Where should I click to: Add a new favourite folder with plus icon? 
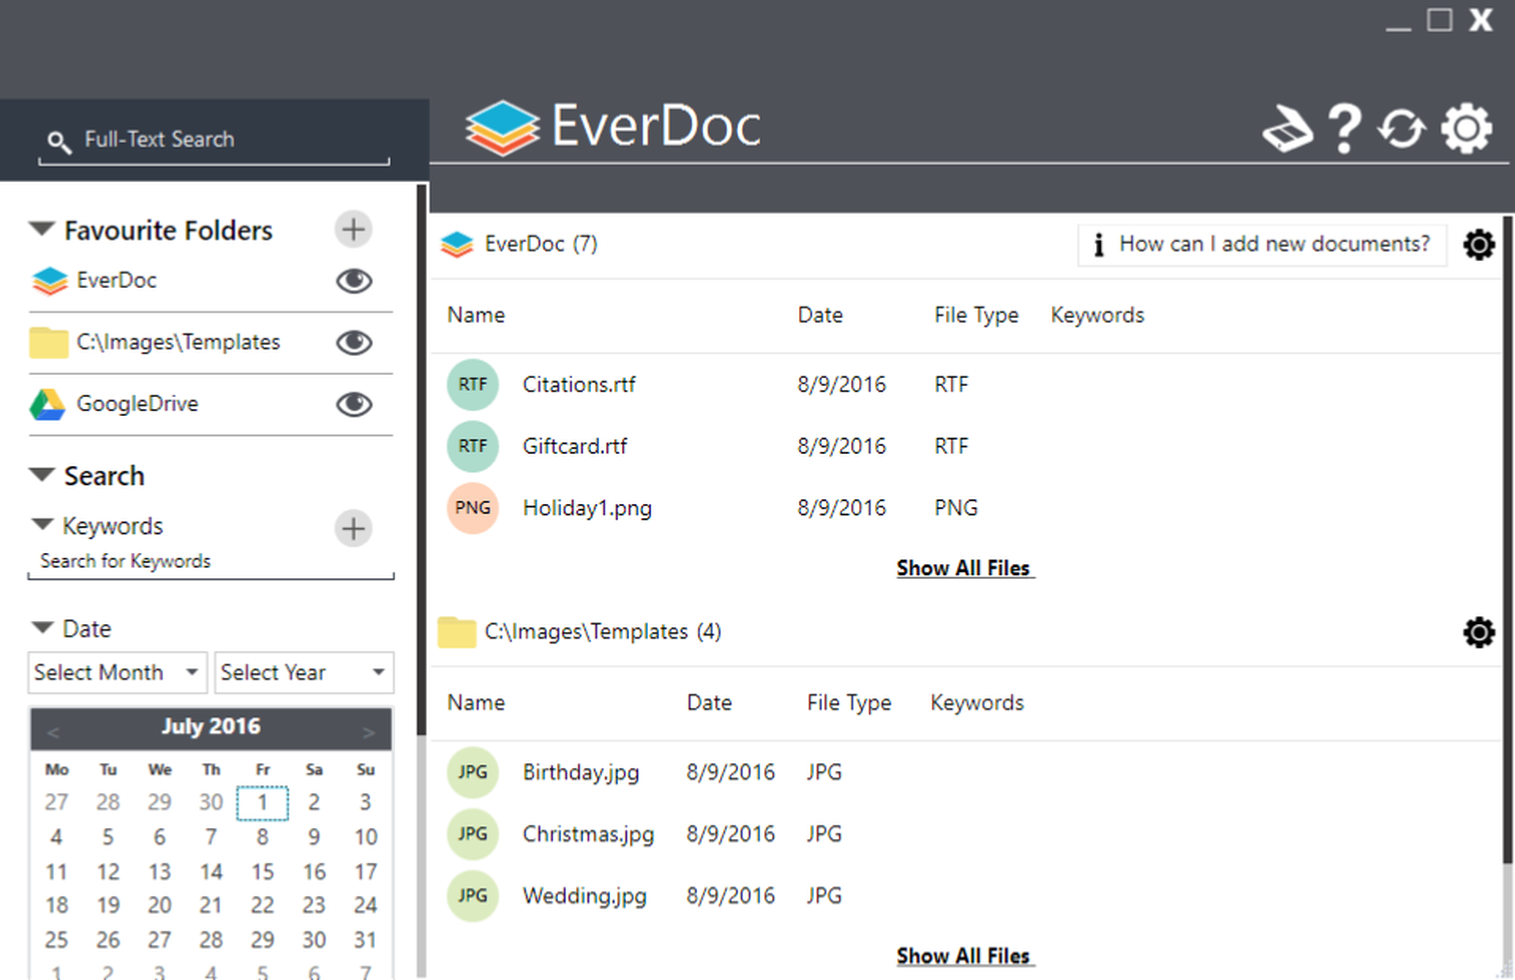click(353, 229)
